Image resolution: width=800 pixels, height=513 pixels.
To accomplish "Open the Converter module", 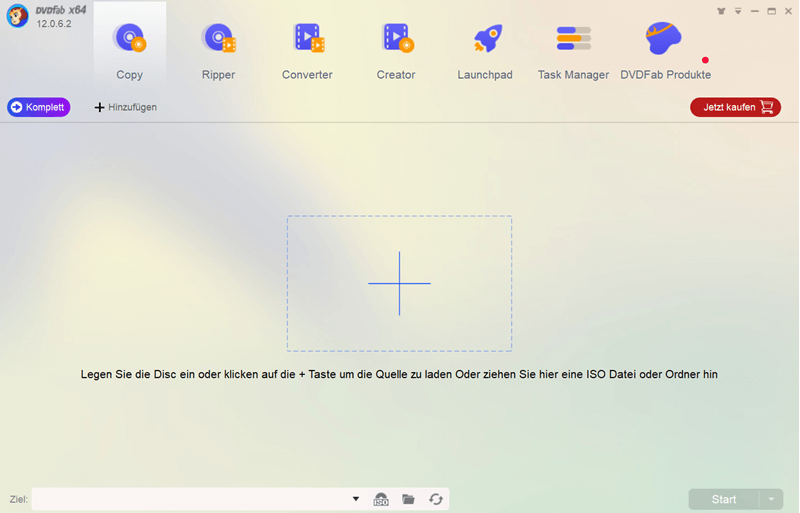I will (307, 51).
